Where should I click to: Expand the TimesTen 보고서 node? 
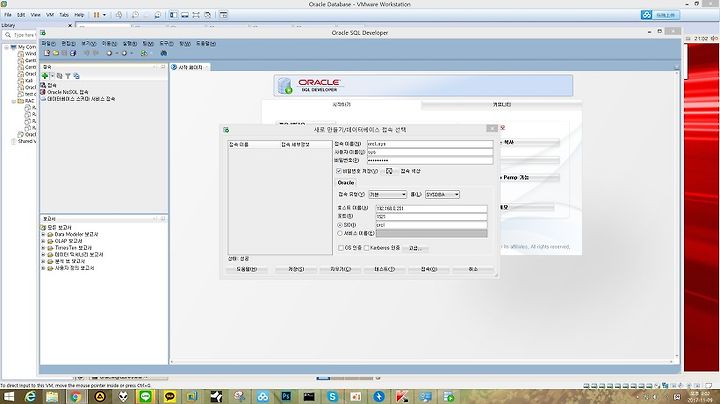[x=43, y=248]
